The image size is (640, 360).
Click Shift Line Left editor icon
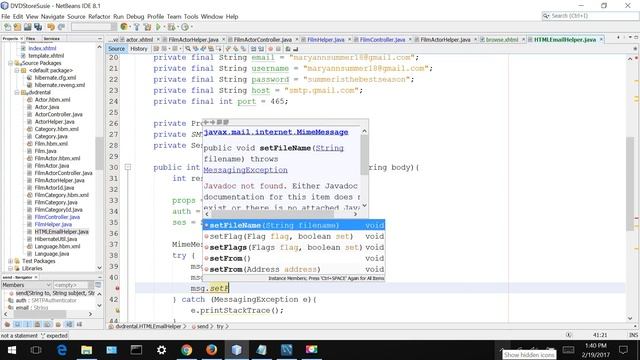tap(253, 49)
